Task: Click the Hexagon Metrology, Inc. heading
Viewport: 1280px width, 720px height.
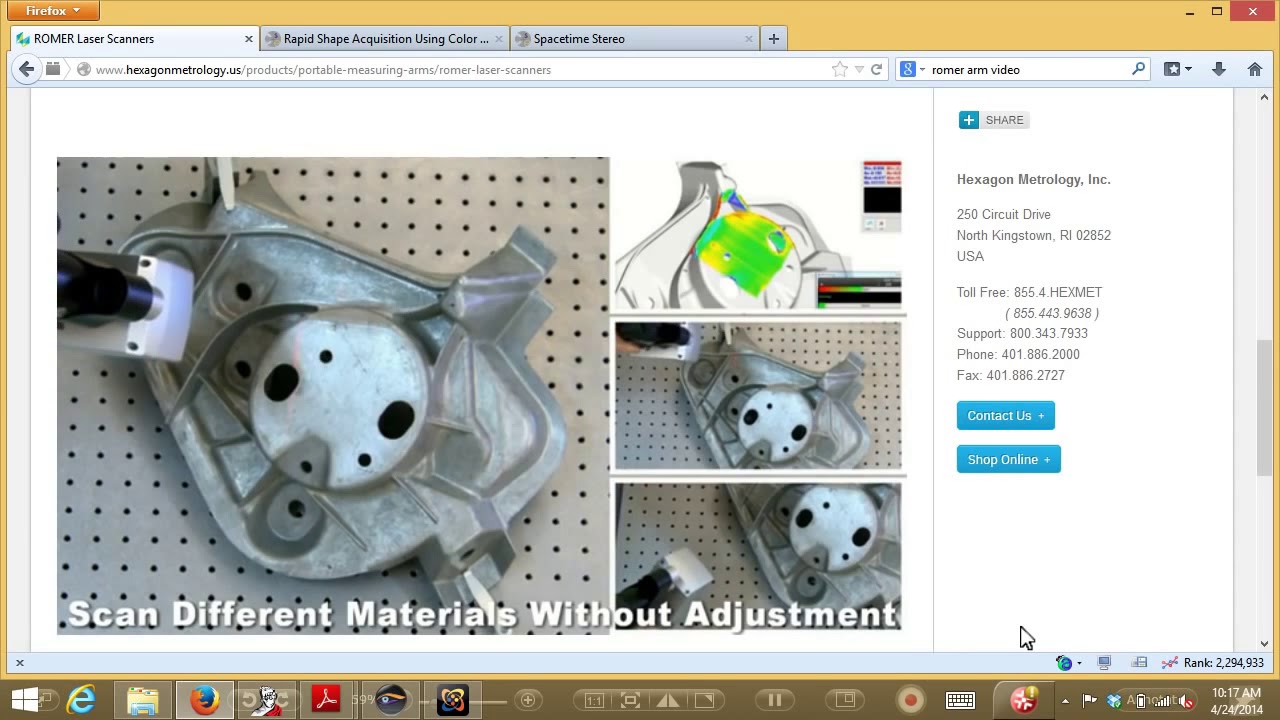Action: pos(1033,180)
